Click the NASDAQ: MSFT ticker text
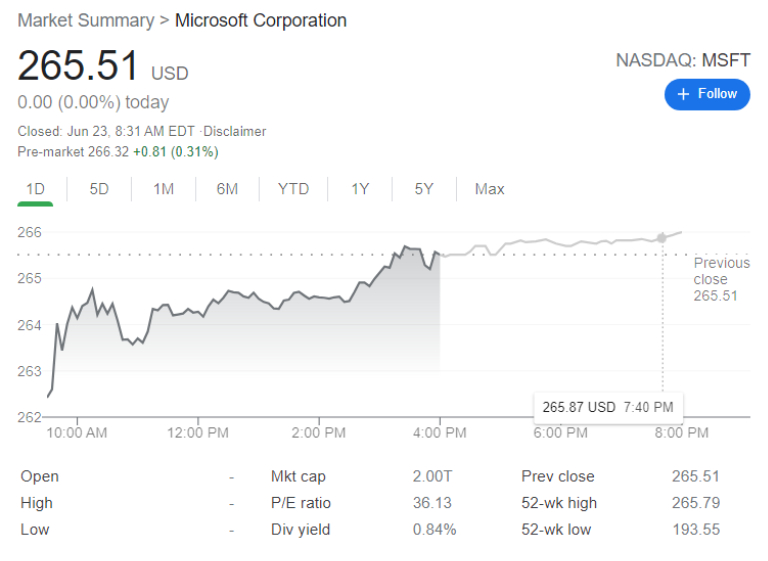Viewport: 768px width, 561px height. (x=683, y=60)
